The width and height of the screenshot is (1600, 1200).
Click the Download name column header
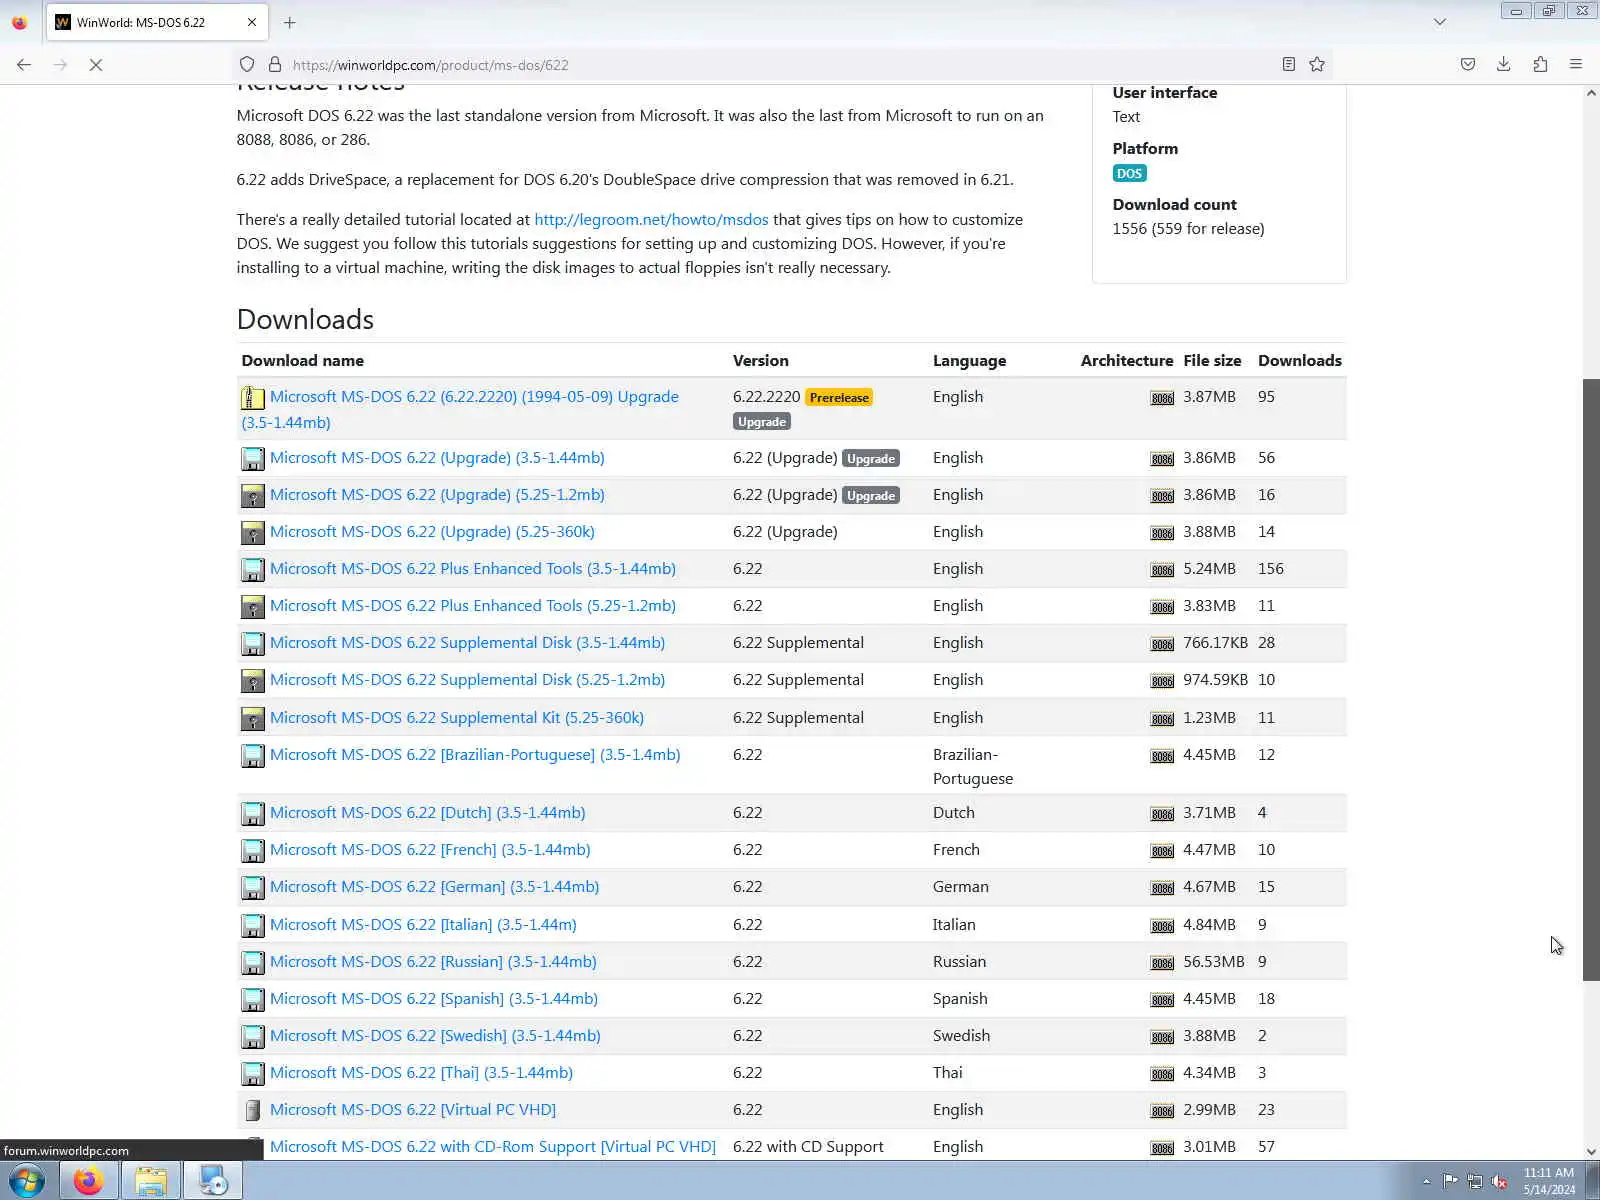[302, 360]
